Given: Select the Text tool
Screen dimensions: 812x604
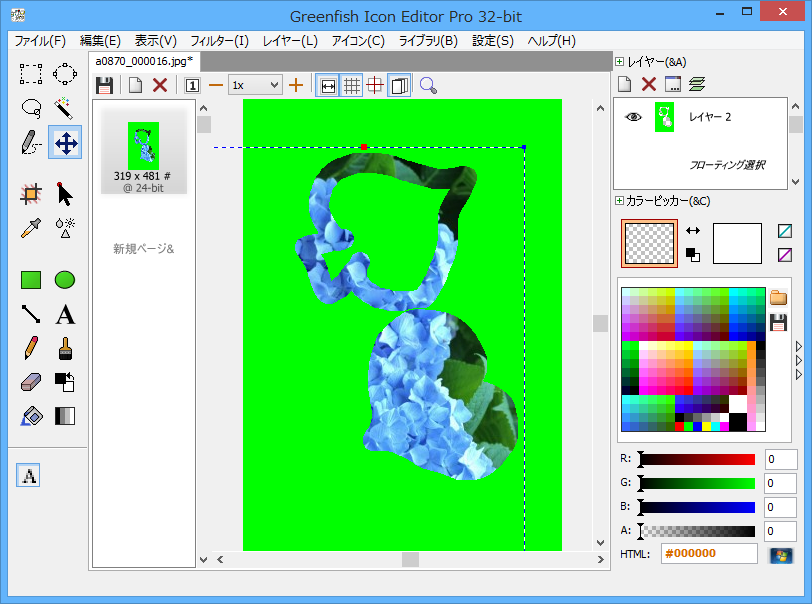Looking at the screenshot, I should click(65, 315).
